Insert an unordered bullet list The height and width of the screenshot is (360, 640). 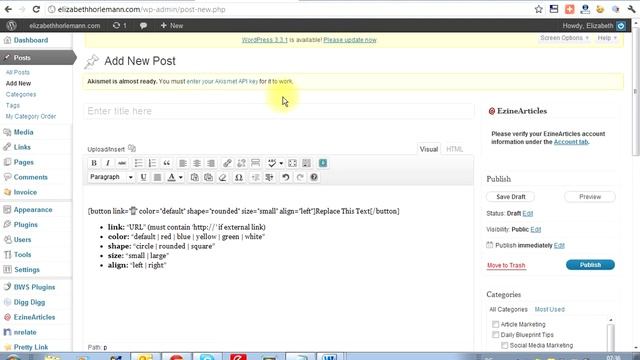click(x=138, y=163)
